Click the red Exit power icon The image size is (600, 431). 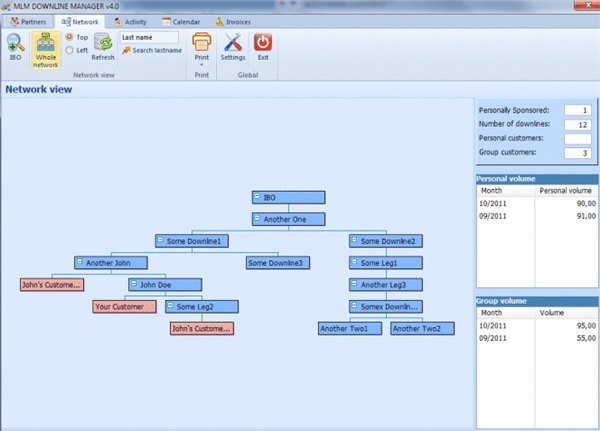coord(263,42)
